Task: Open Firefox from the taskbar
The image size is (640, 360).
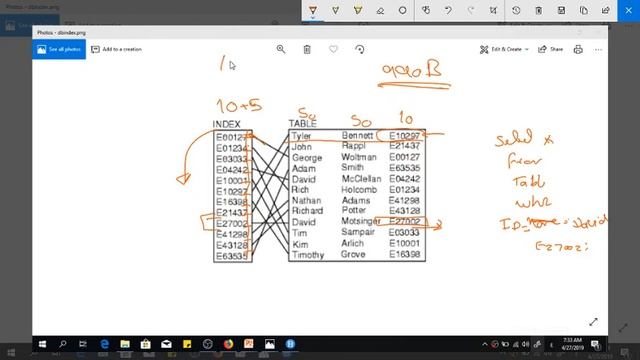Action: pos(228,344)
